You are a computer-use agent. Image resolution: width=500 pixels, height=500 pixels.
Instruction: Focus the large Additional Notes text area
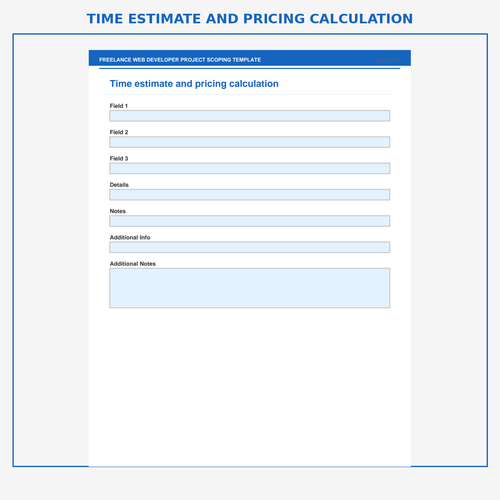pyautogui.click(x=250, y=288)
